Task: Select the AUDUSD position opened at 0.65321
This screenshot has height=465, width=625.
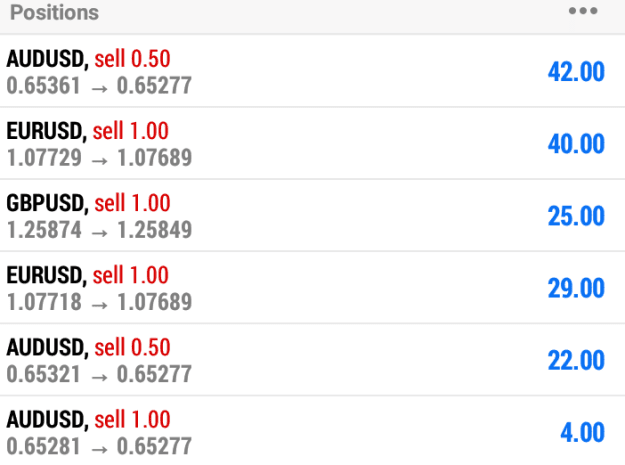Action: (x=312, y=360)
